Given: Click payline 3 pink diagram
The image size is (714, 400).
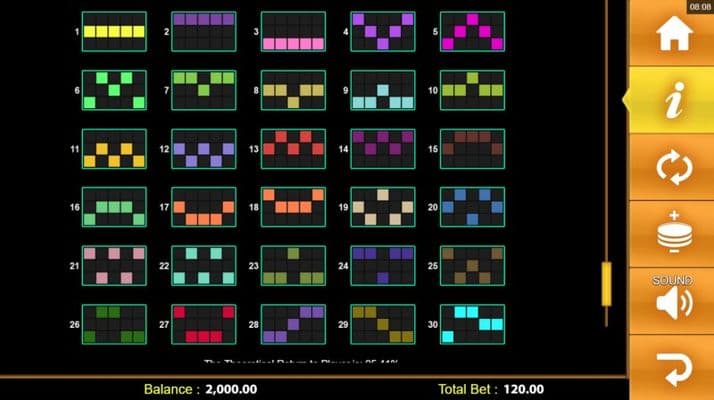Looking at the screenshot, I should pos(293,32).
